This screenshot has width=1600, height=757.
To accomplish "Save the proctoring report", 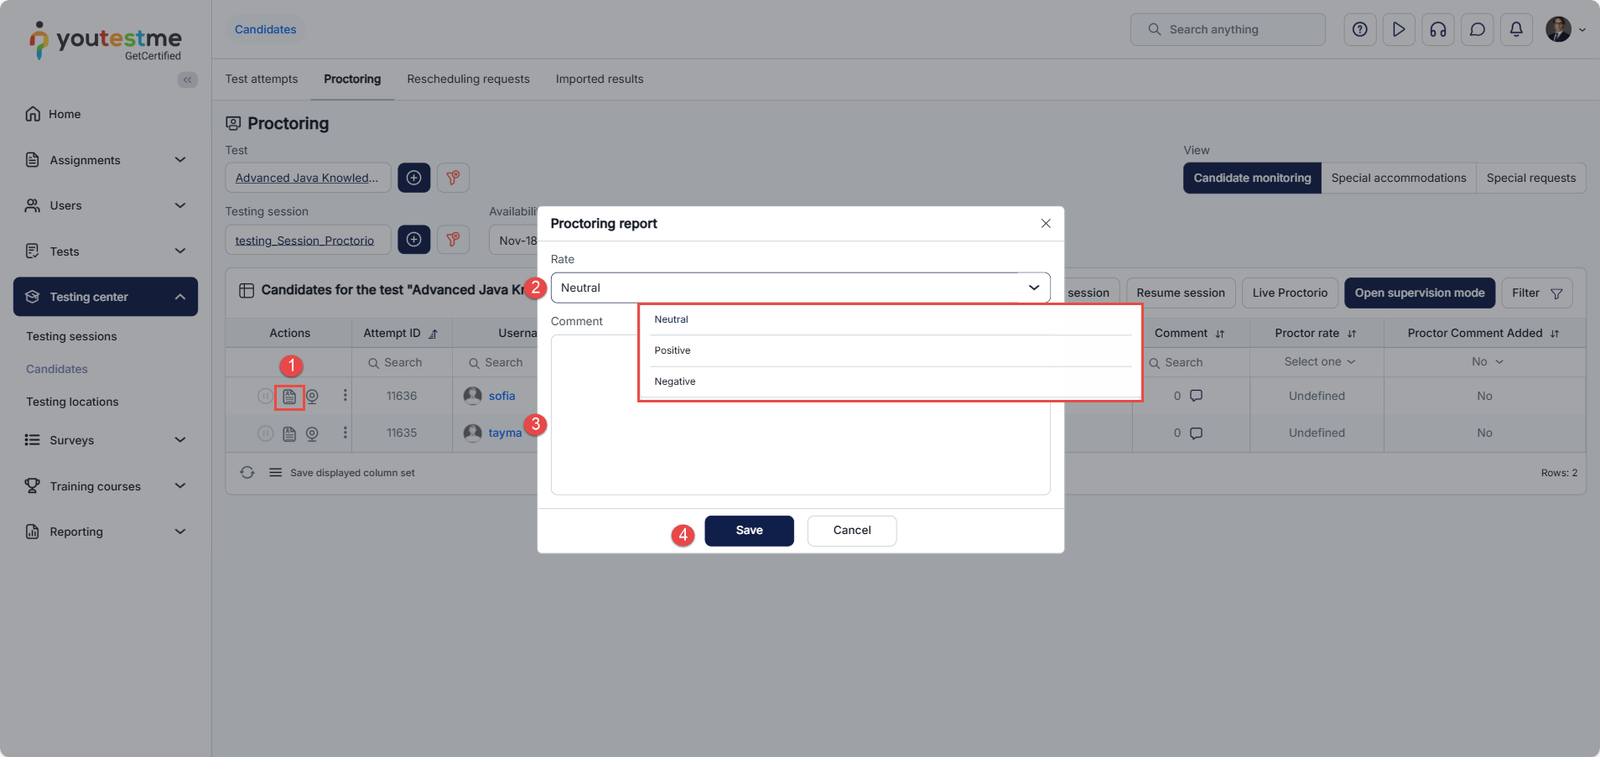I will click(749, 531).
